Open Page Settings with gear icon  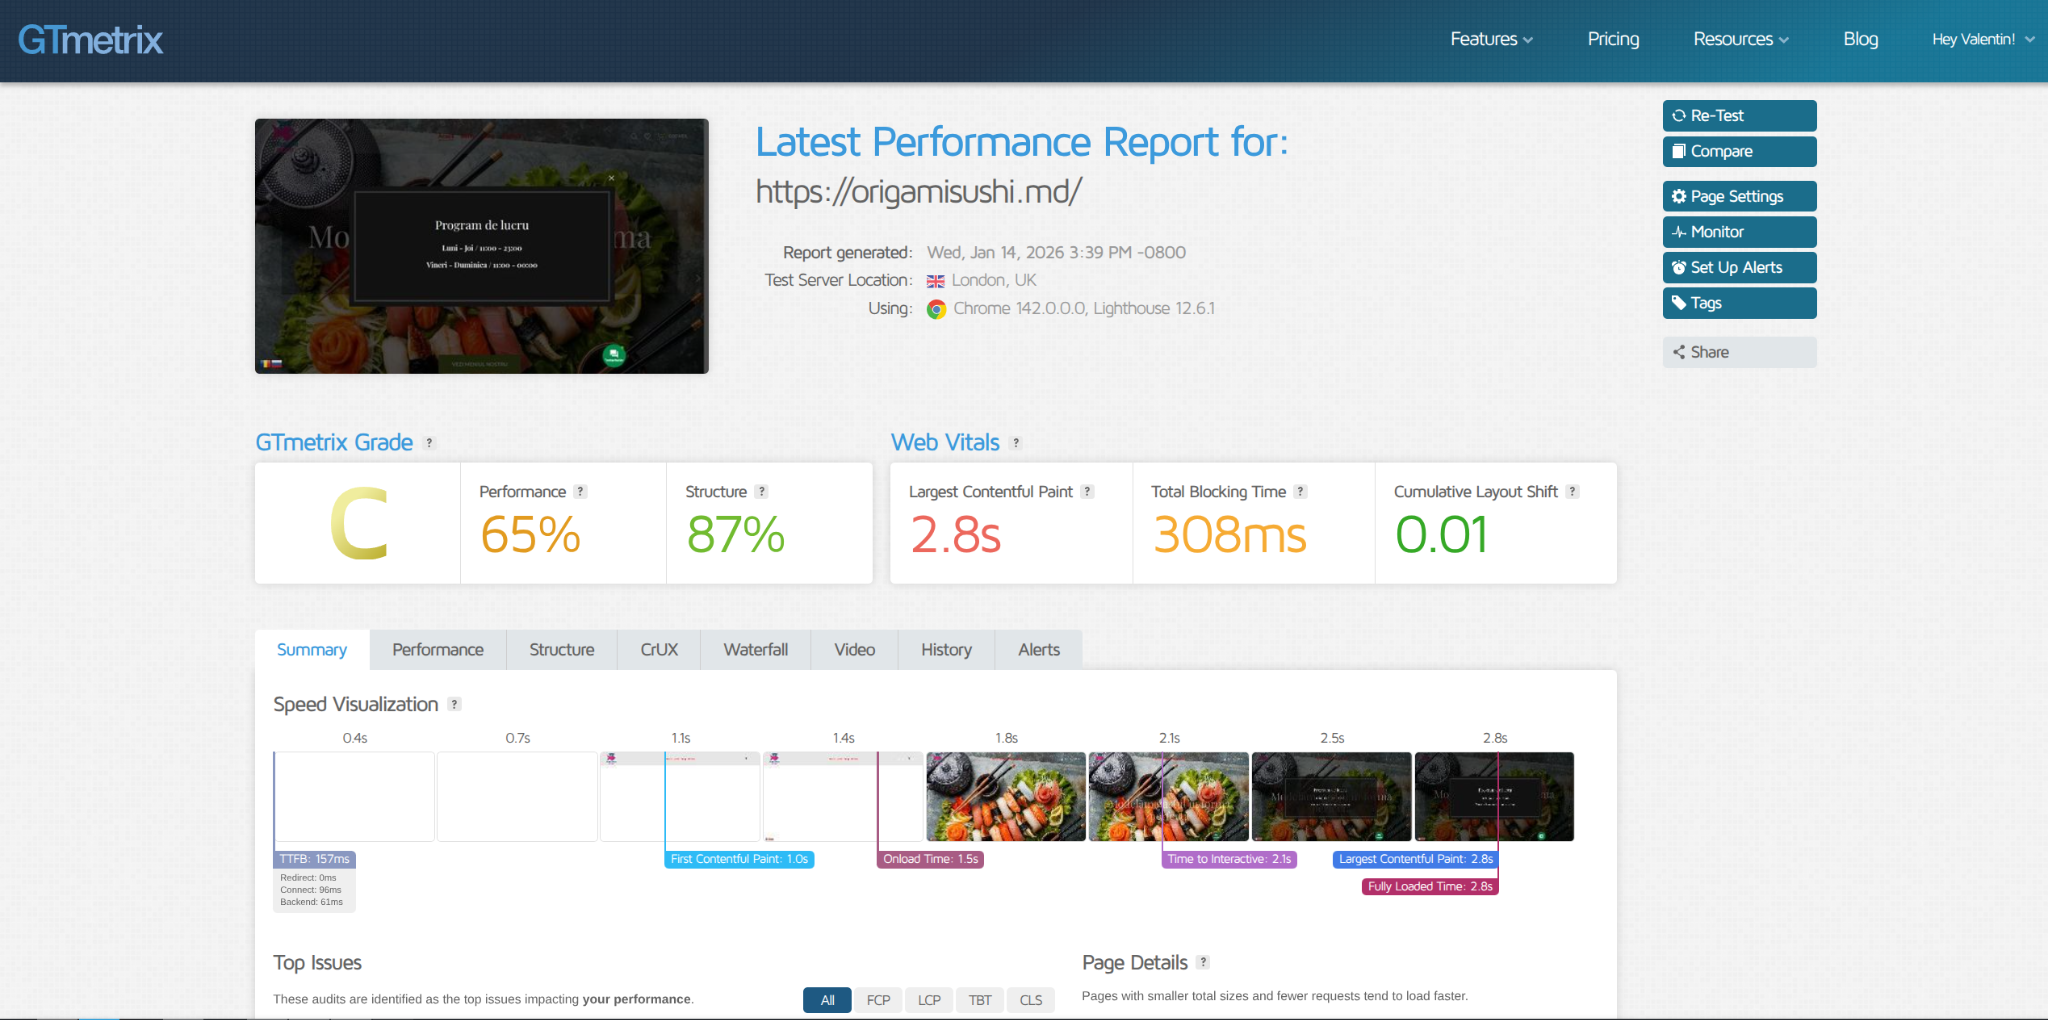click(x=1738, y=197)
